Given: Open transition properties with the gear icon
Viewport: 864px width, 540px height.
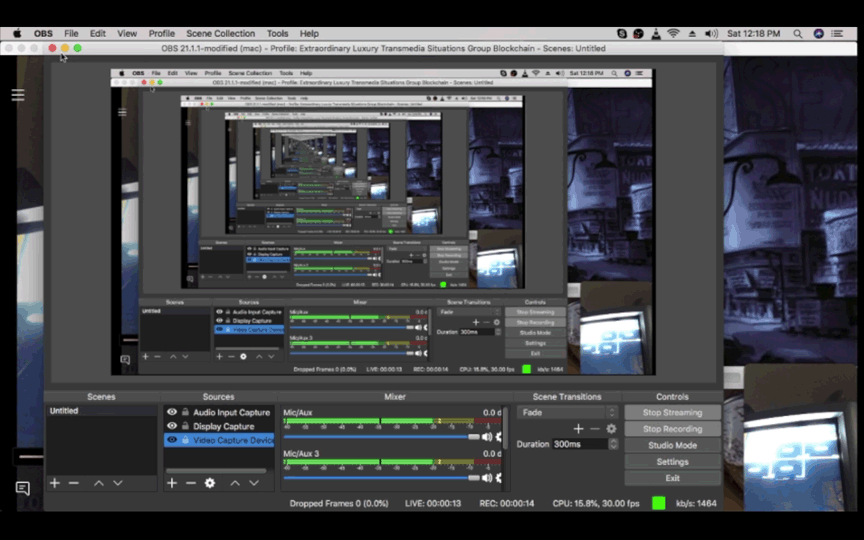Looking at the screenshot, I should coord(611,429).
